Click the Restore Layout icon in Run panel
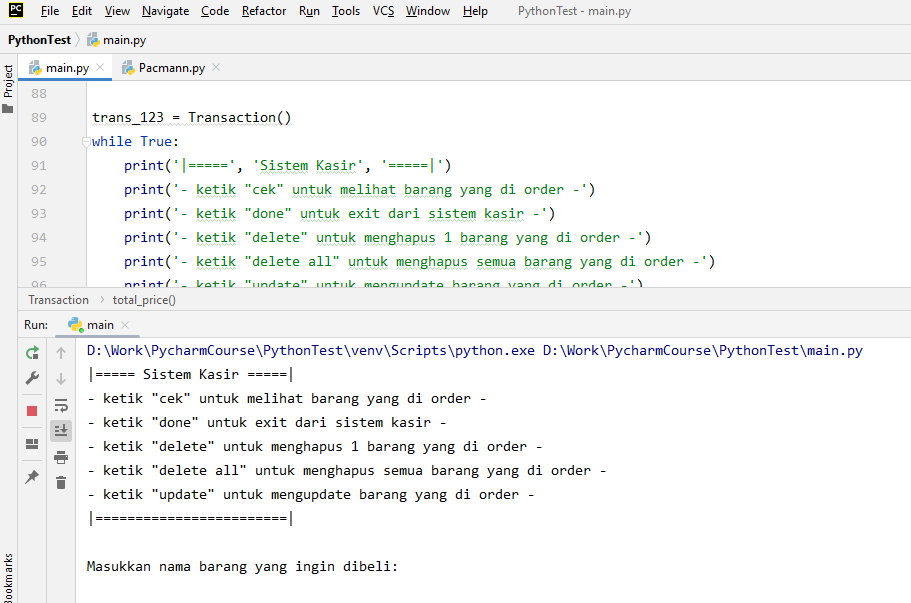911x603 pixels. tap(33, 444)
